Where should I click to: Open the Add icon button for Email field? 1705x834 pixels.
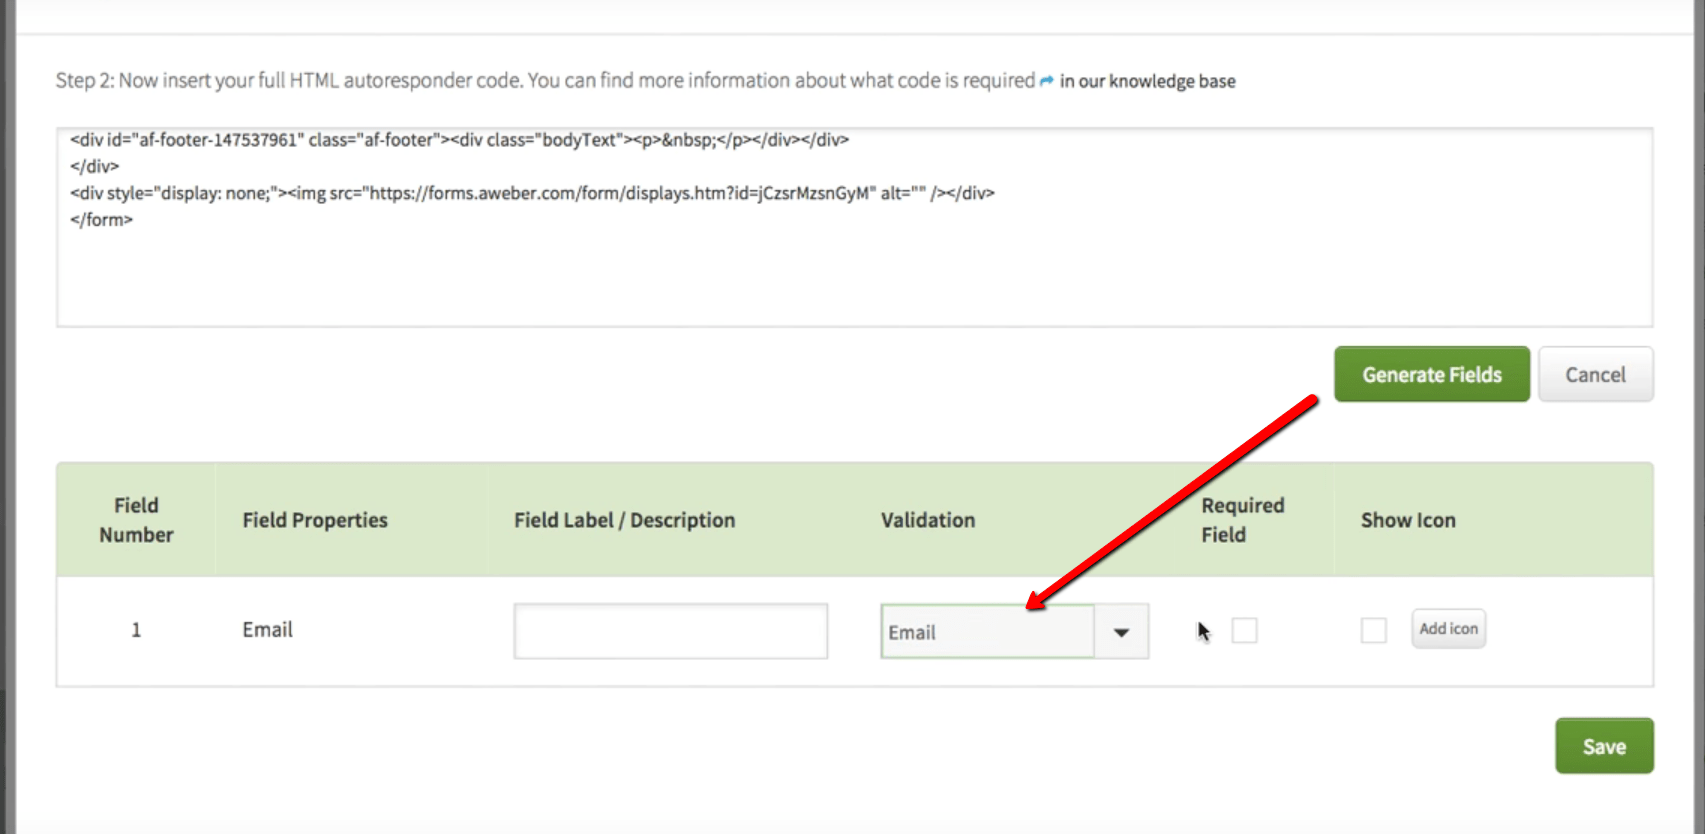pos(1448,629)
